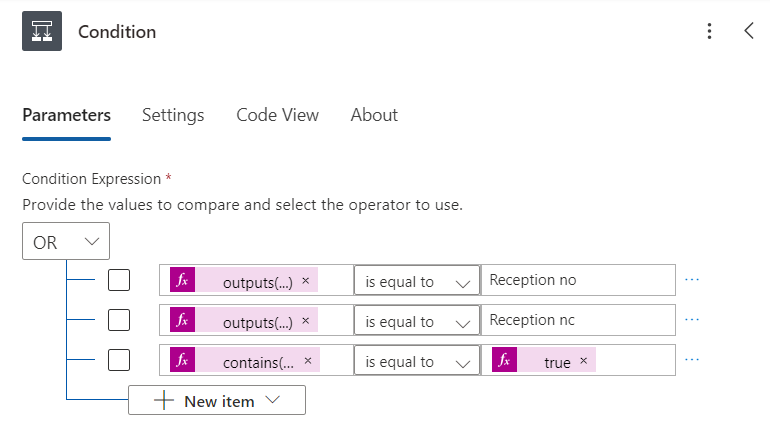Switch to the Settings tab
The image size is (770, 436).
point(173,115)
